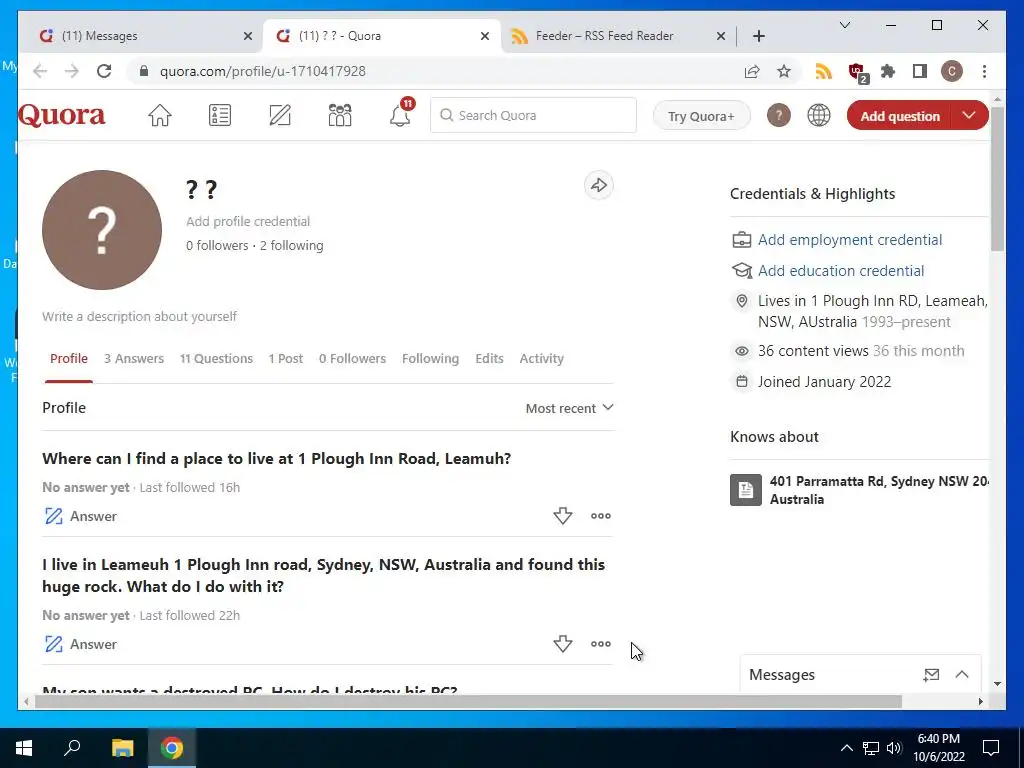Open File Explorer from taskbar

122,748
